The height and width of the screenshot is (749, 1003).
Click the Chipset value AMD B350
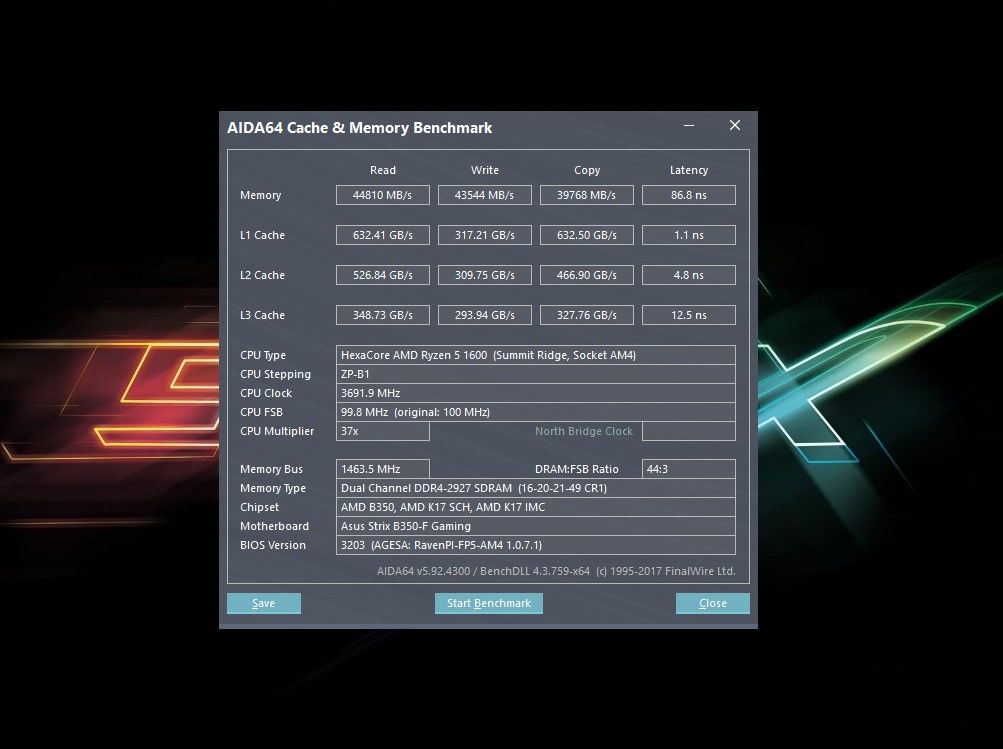coord(535,507)
